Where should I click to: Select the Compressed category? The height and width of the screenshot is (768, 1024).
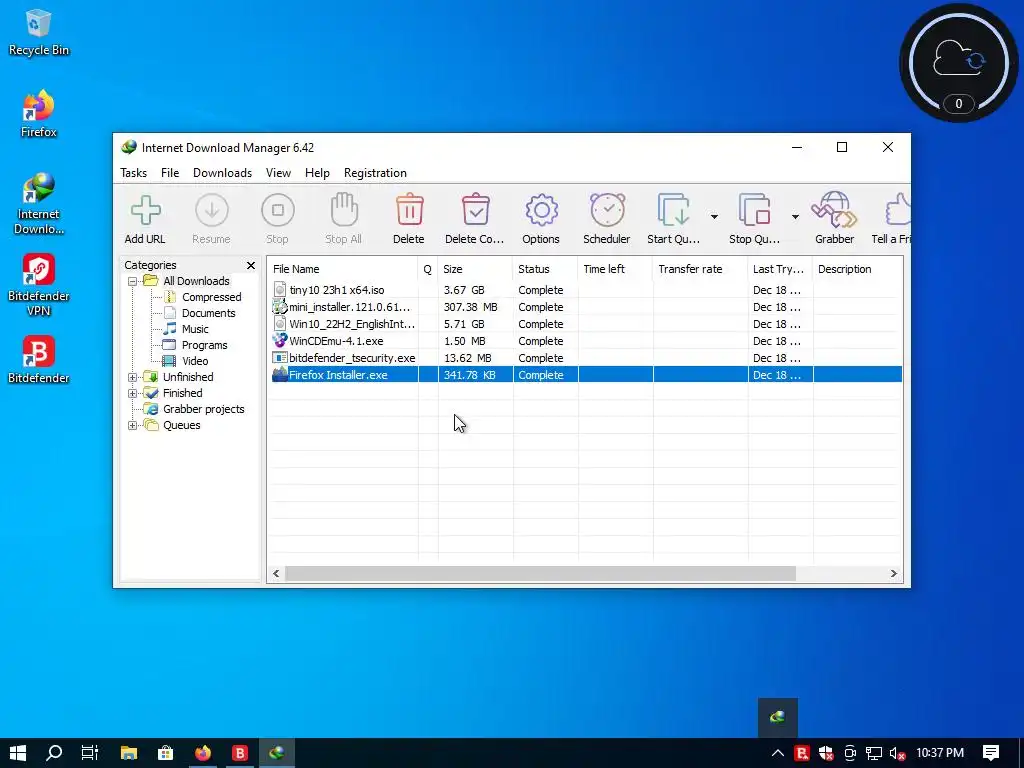point(212,297)
